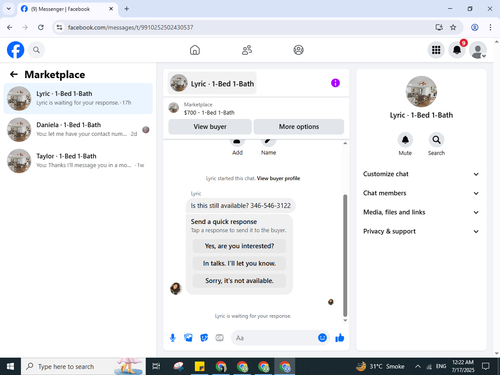Open the Friends icon in top navigation

point(247,50)
